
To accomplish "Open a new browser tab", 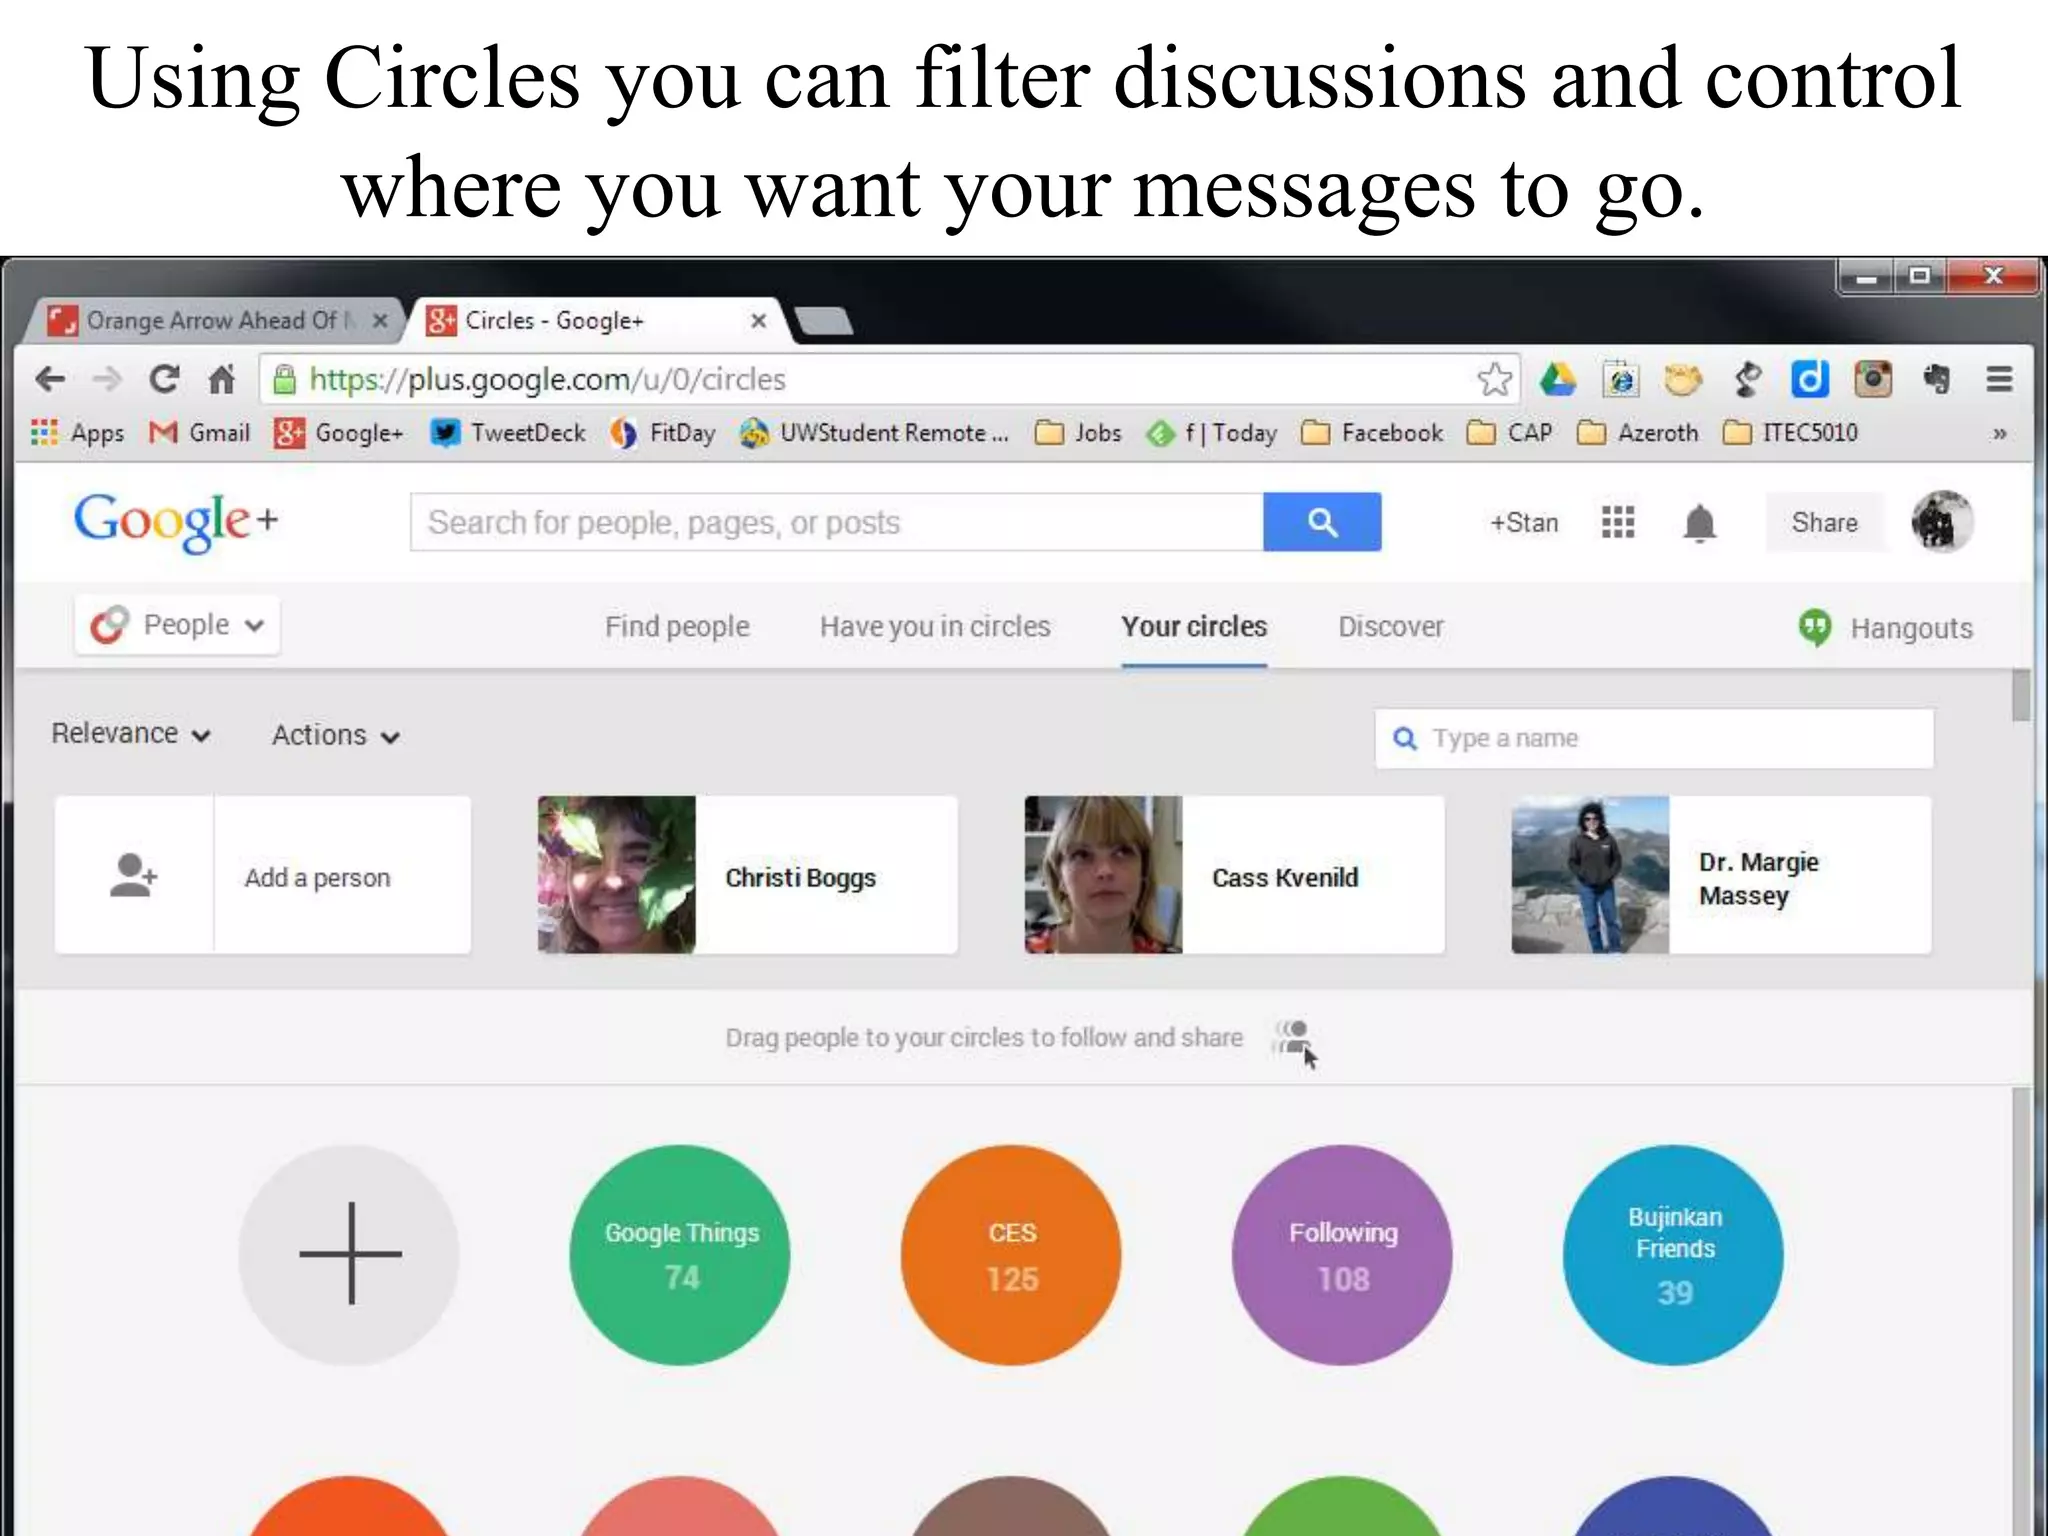I will pyautogui.click(x=823, y=321).
